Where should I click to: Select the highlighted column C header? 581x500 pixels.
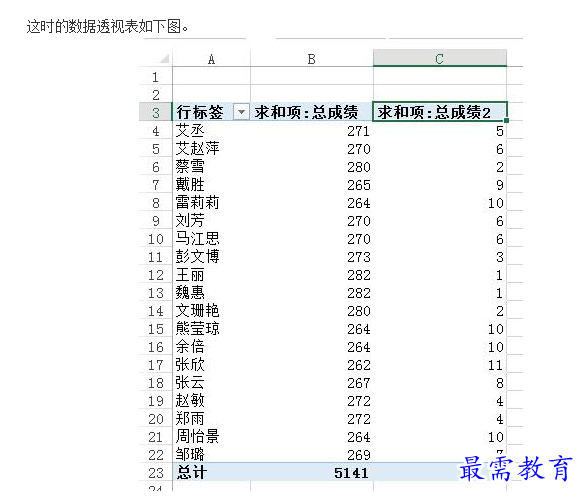point(439,58)
